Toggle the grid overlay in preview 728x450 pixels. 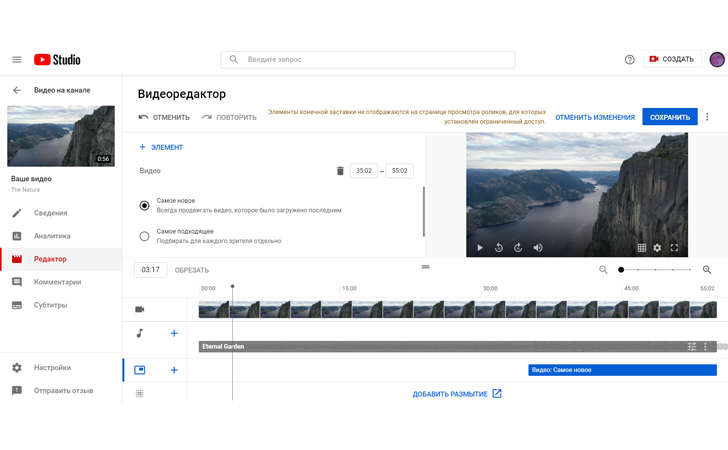pos(641,248)
